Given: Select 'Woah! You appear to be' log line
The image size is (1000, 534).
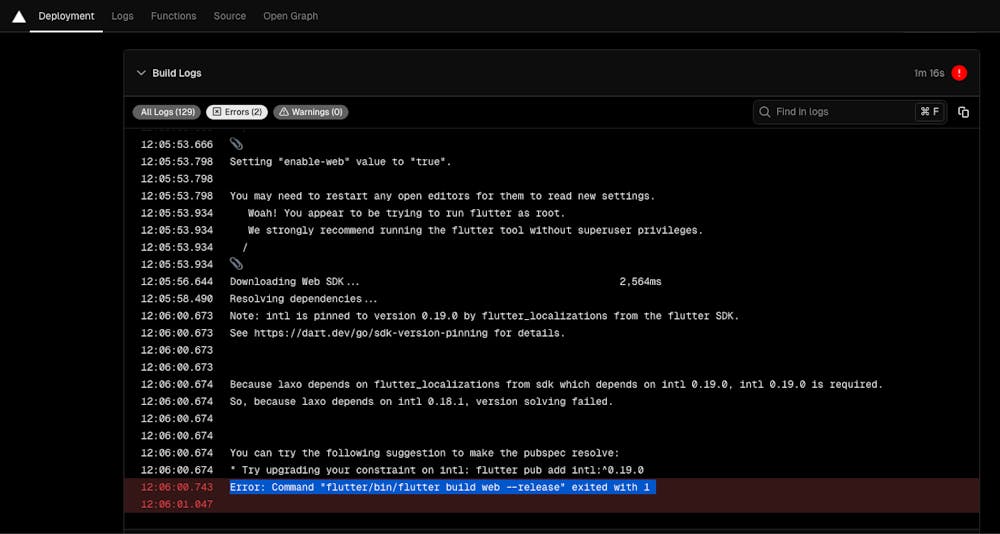Looking at the screenshot, I should click(406, 213).
